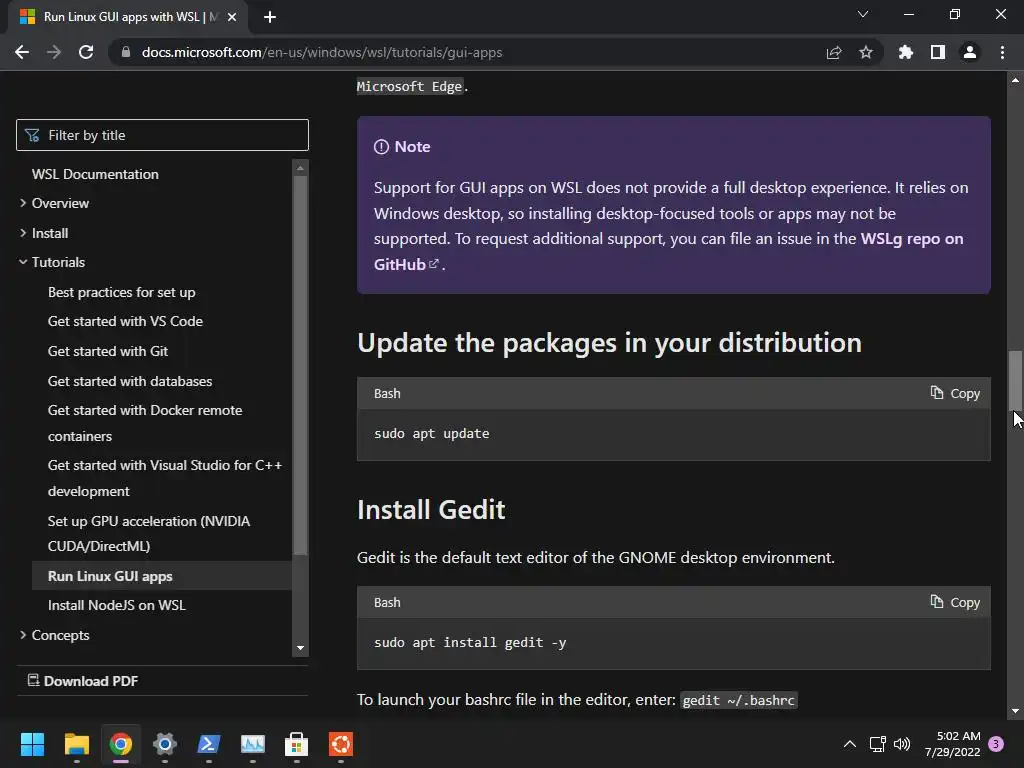Open File Explorer from taskbar
This screenshot has height=768, width=1024.
pyautogui.click(x=76, y=744)
